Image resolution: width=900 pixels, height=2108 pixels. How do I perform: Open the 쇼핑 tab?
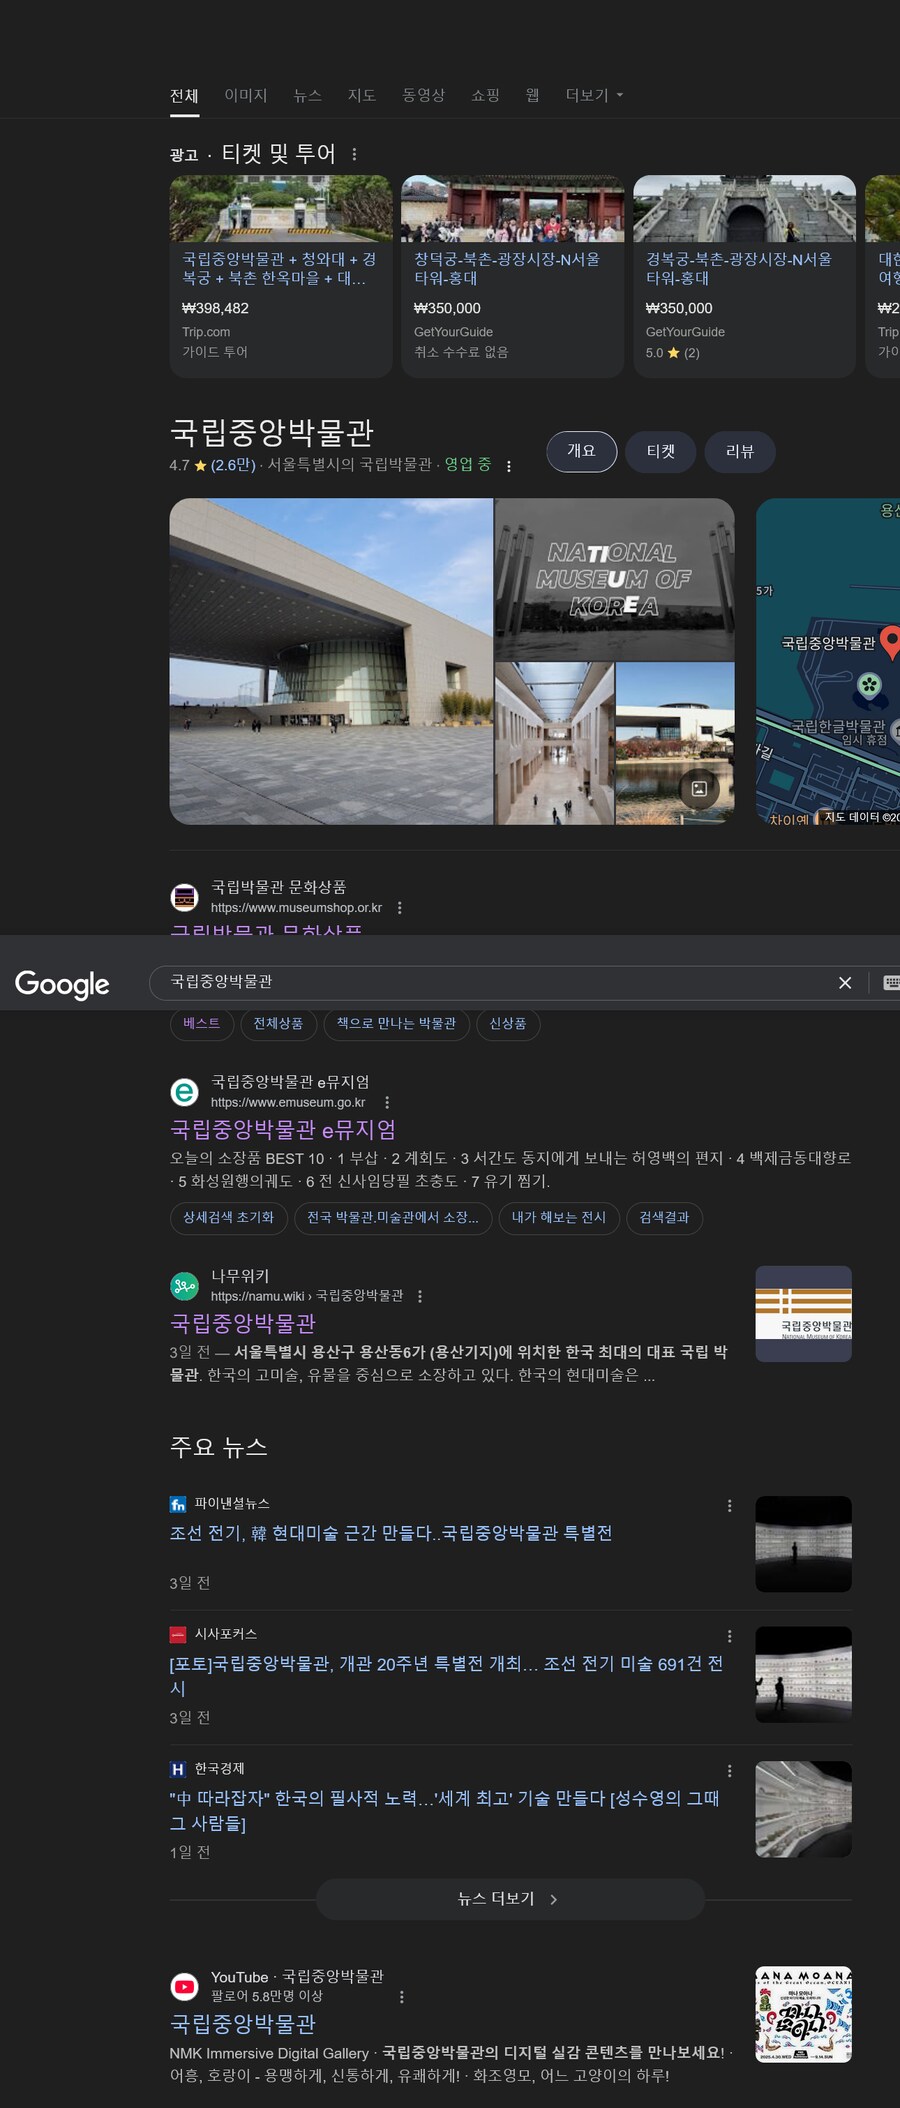point(485,95)
